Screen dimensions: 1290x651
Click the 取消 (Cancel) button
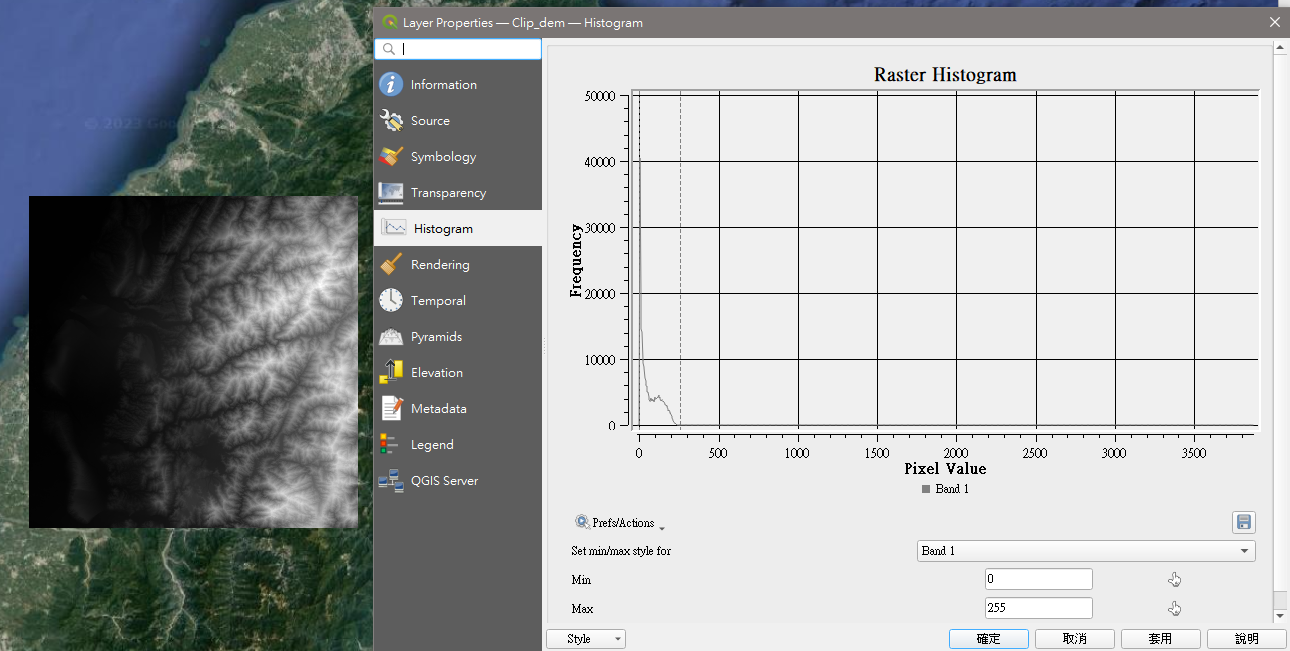(x=1074, y=639)
